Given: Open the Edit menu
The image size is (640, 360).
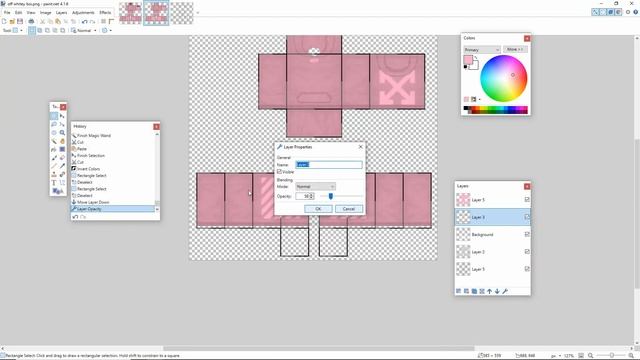Looking at the screenshot, I should coord(18,13).
